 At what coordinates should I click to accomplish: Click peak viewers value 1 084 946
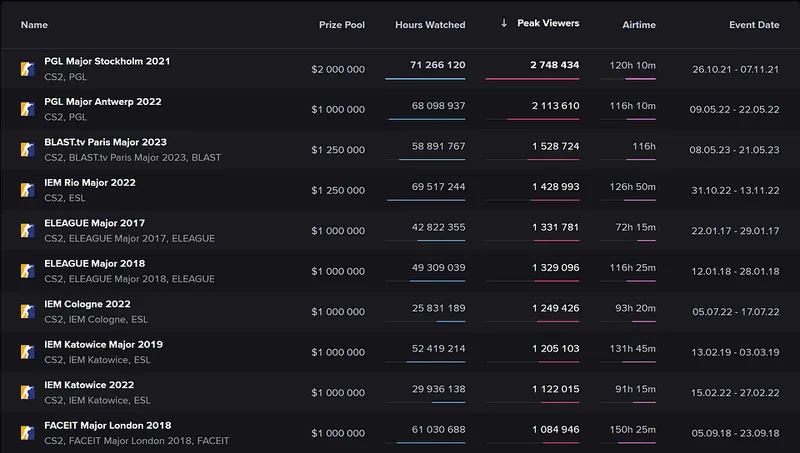556,430
